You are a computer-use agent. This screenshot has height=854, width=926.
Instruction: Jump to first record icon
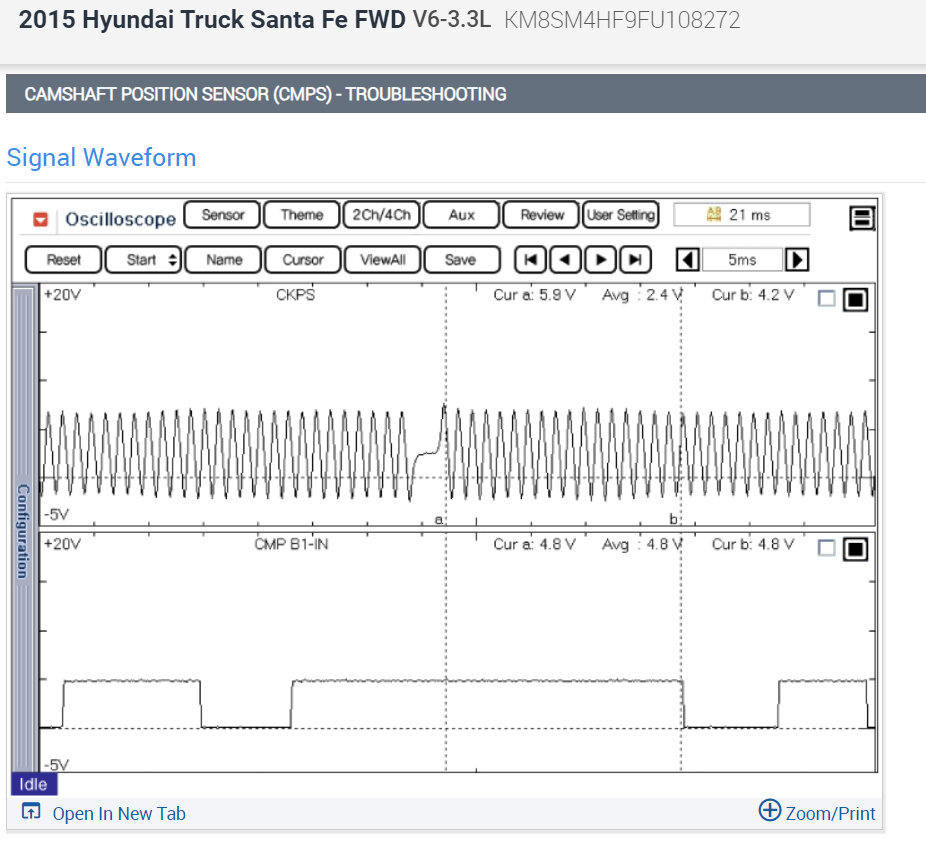(530, 260)
